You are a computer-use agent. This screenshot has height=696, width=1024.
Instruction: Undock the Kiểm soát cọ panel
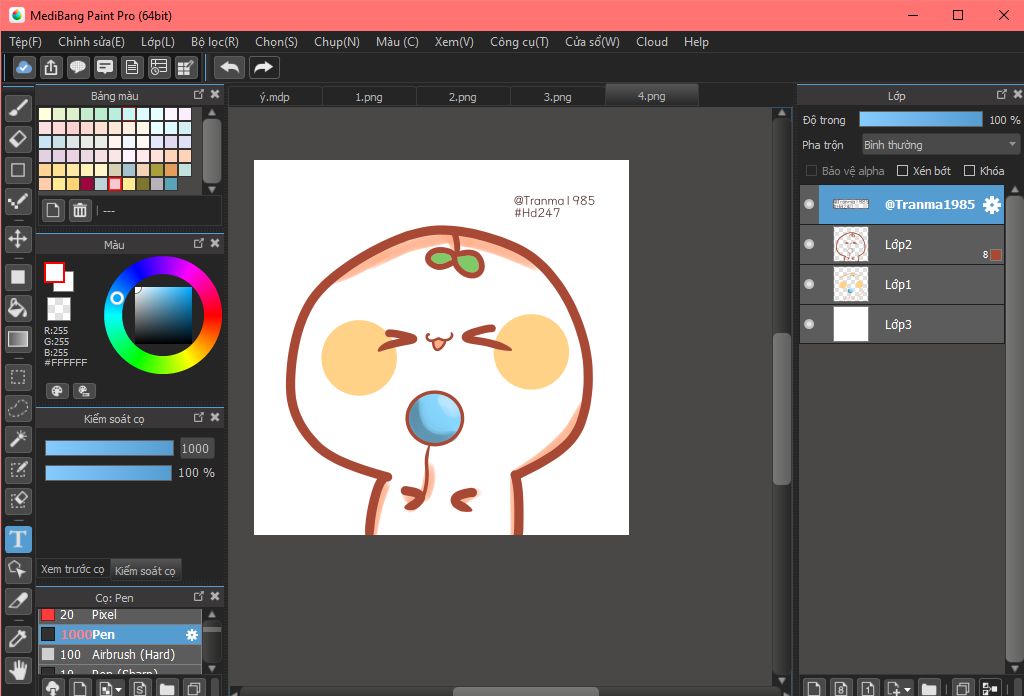click(x=199, y=417)
